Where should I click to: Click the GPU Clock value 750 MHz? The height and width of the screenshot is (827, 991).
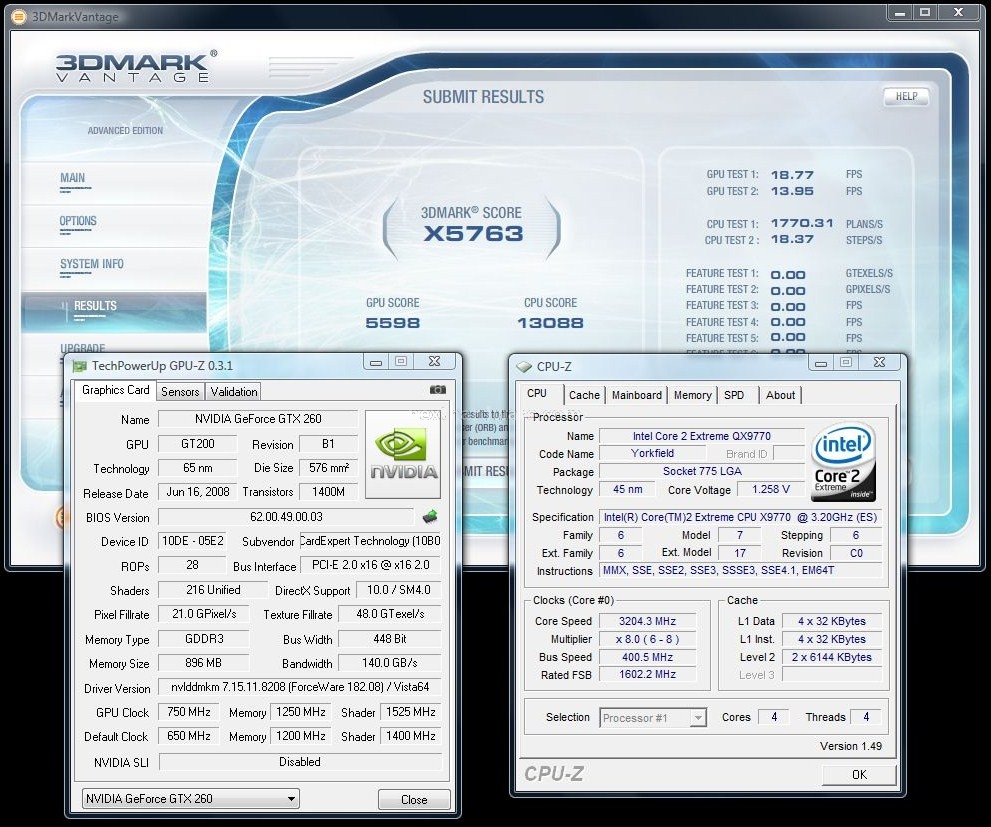188,712
